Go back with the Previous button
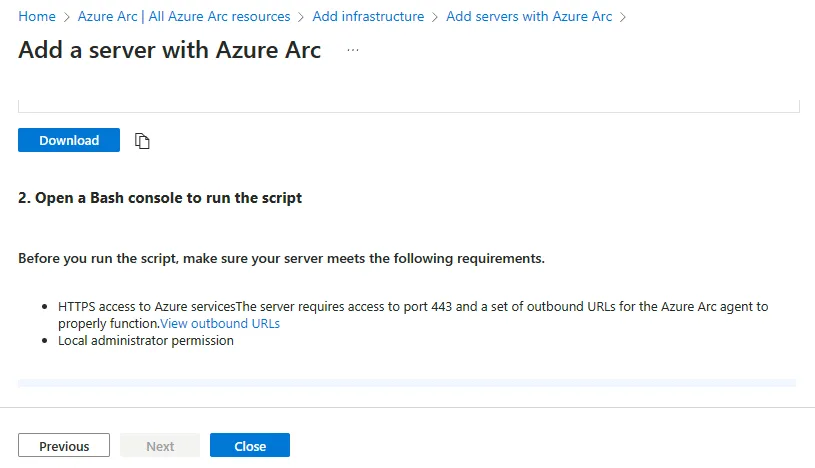Image resolution: width=815 pixels, height=468 pixels. [64, 446]
